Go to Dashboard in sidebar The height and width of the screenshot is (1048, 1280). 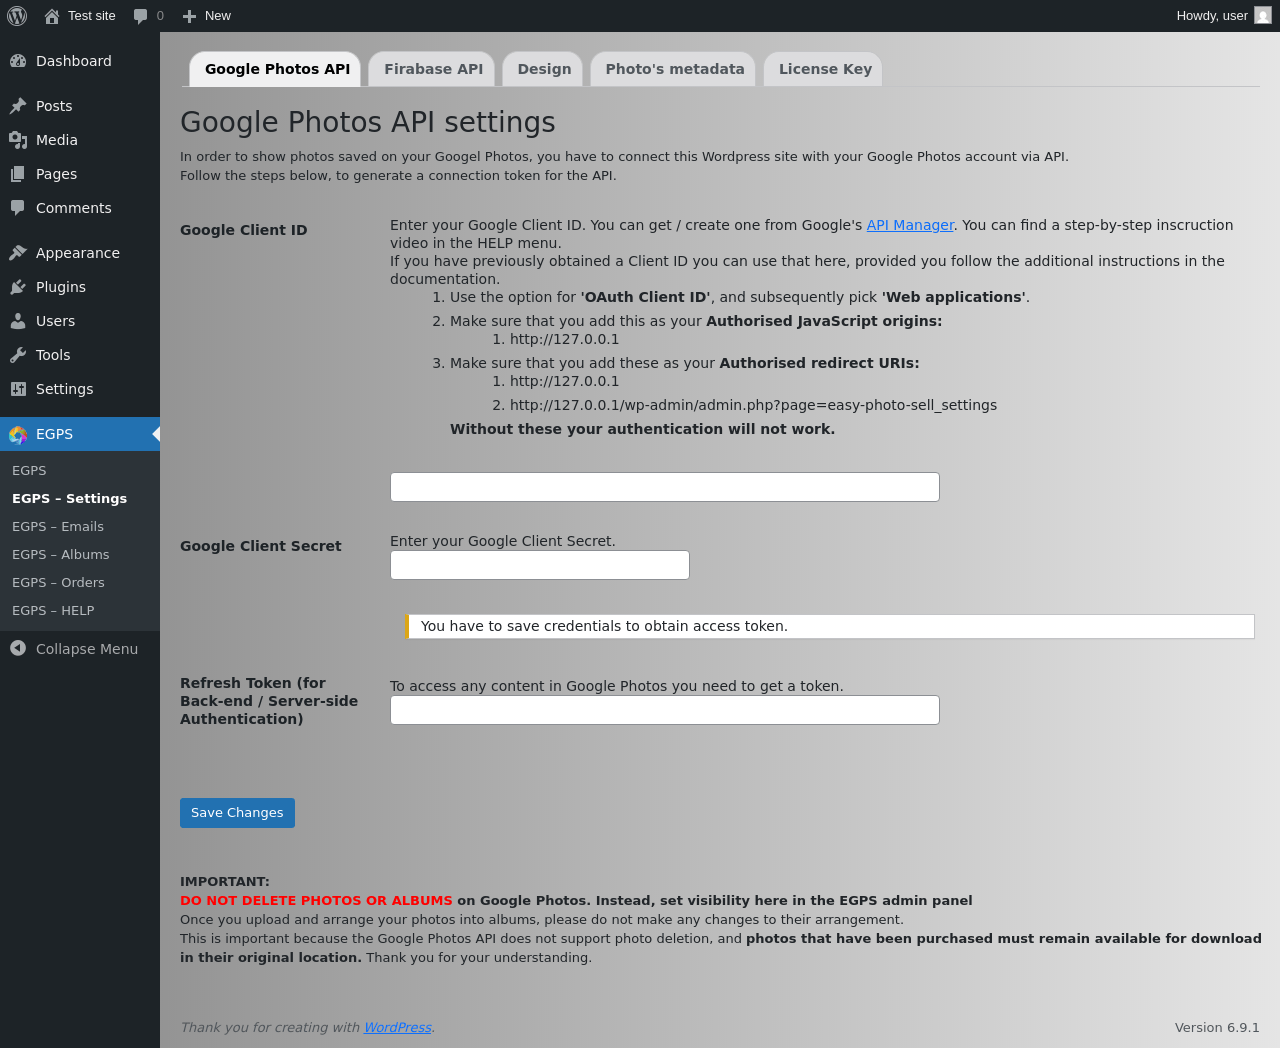(74, 61)
